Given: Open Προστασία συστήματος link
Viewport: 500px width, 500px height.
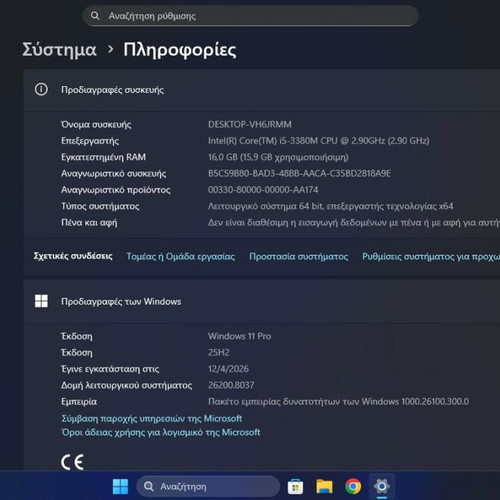Looking at the screenshot, I should (298, 256).
